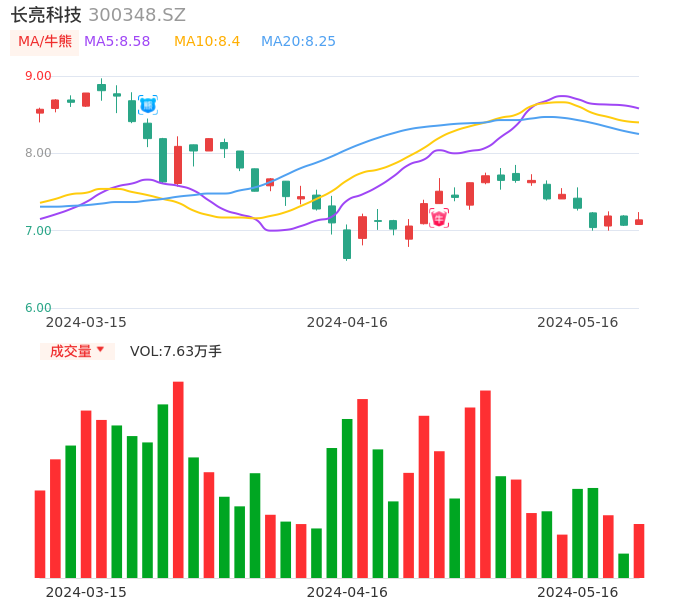Click the 7.00 price axis label

[38, 231]
